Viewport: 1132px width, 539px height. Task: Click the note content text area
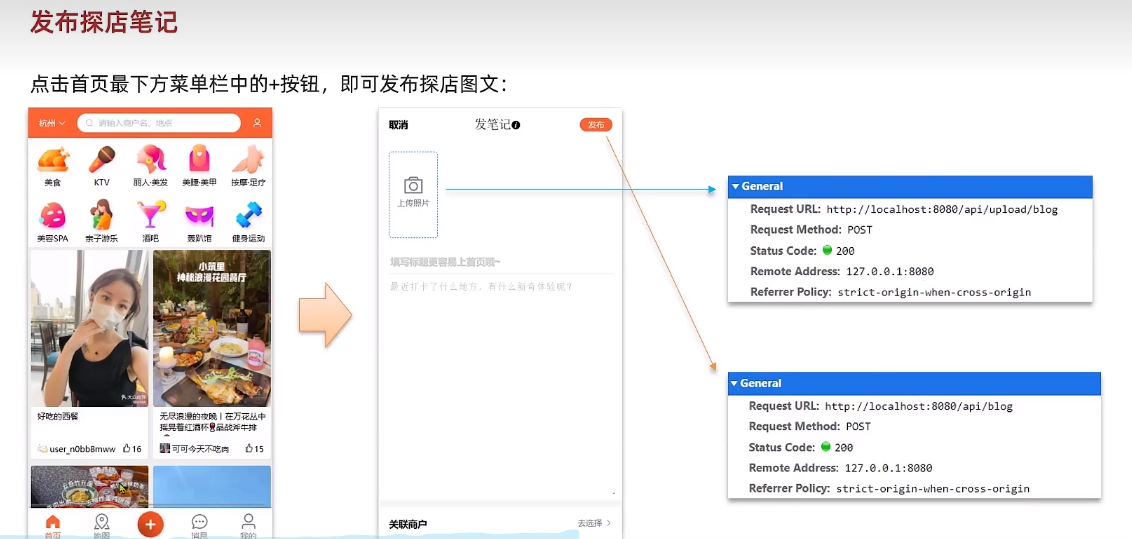pyautogui.click(x=501, y=386)
